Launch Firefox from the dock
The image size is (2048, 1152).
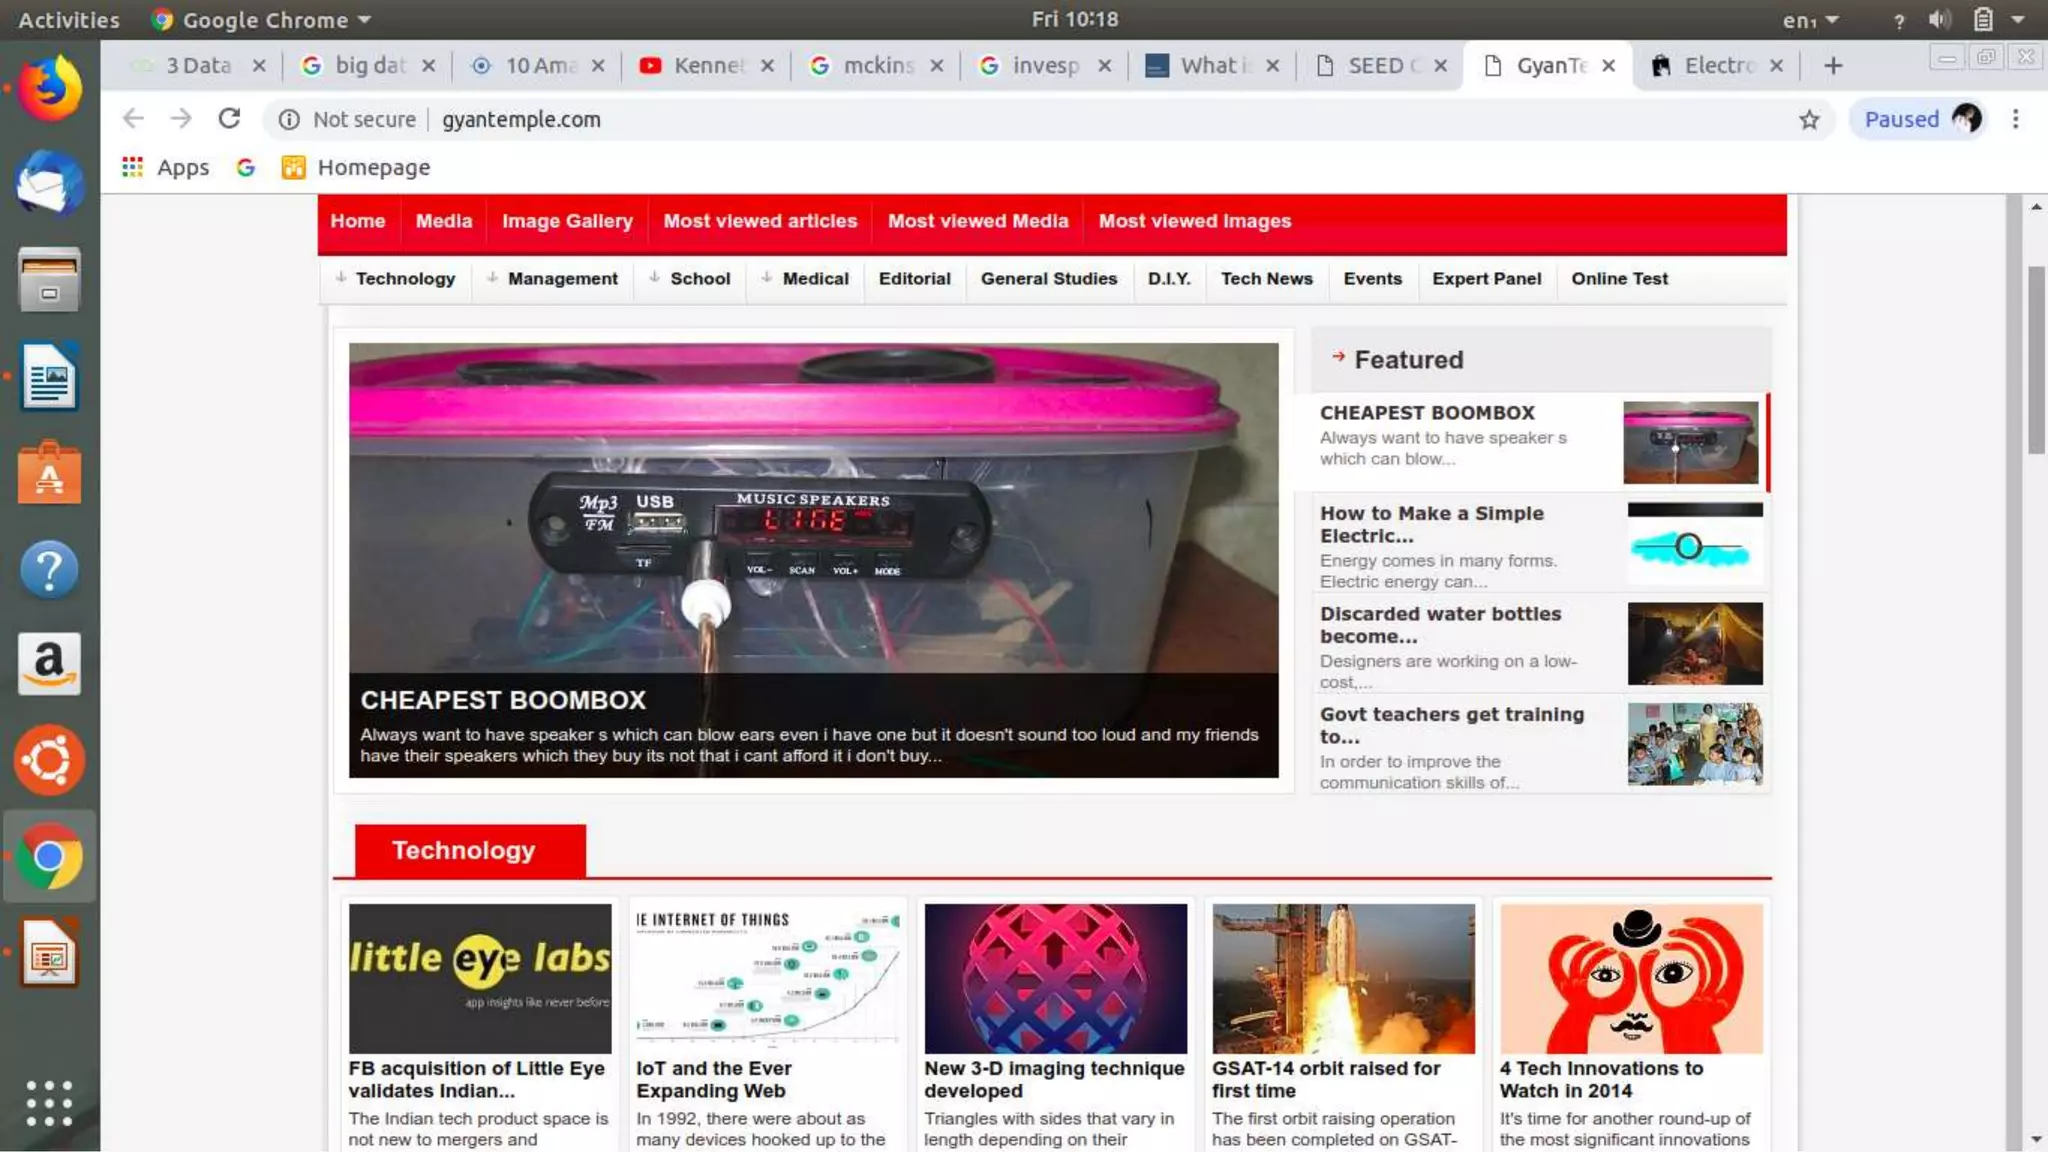(49, 88)
